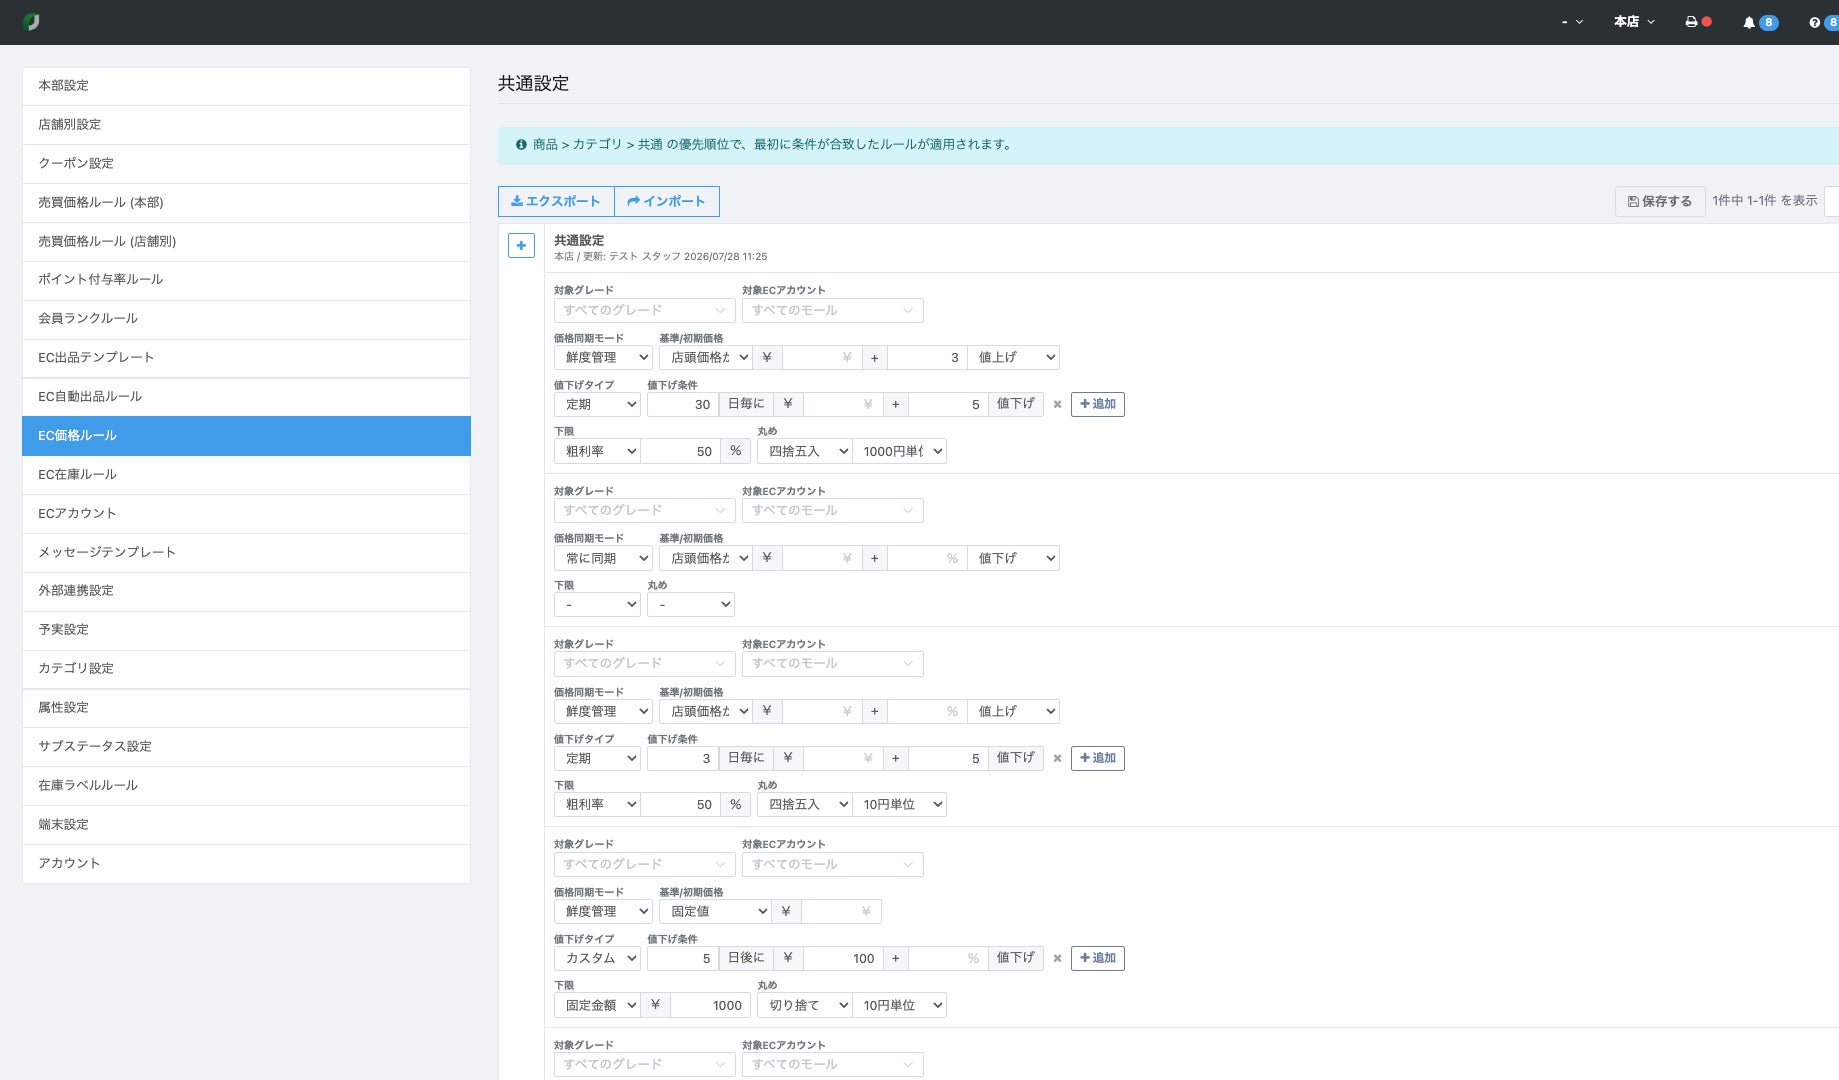Open 店舗別設定 in the sidebar
The height and width of the screenshot is (1080, 1839).
[246, 125]
